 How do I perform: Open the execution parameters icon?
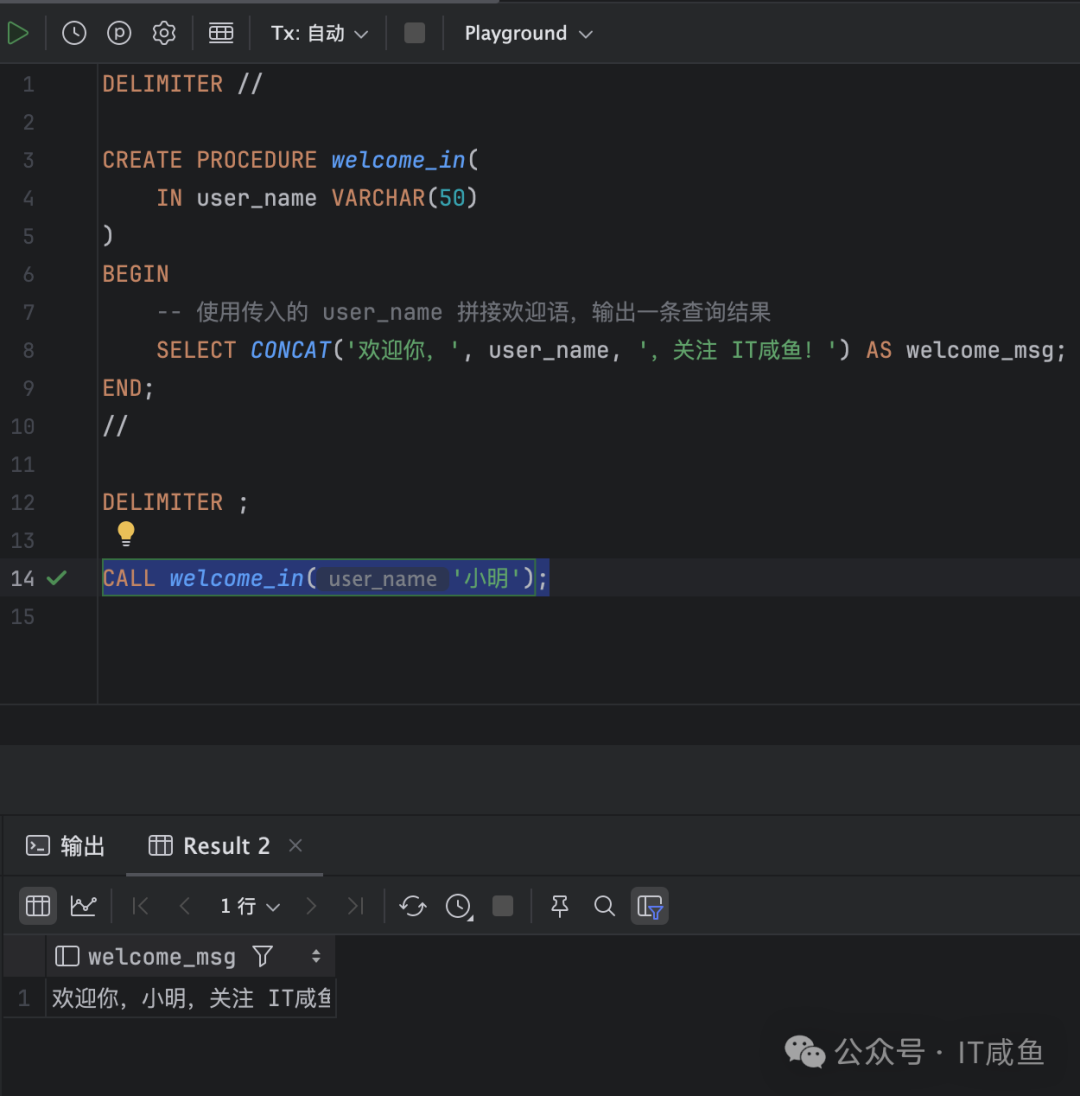pos(118,32)
